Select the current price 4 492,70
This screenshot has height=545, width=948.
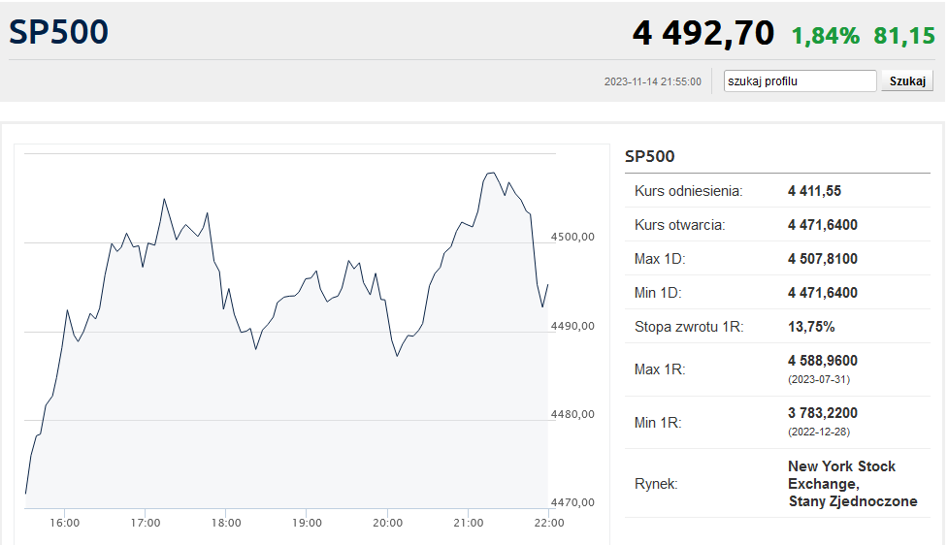703,33
